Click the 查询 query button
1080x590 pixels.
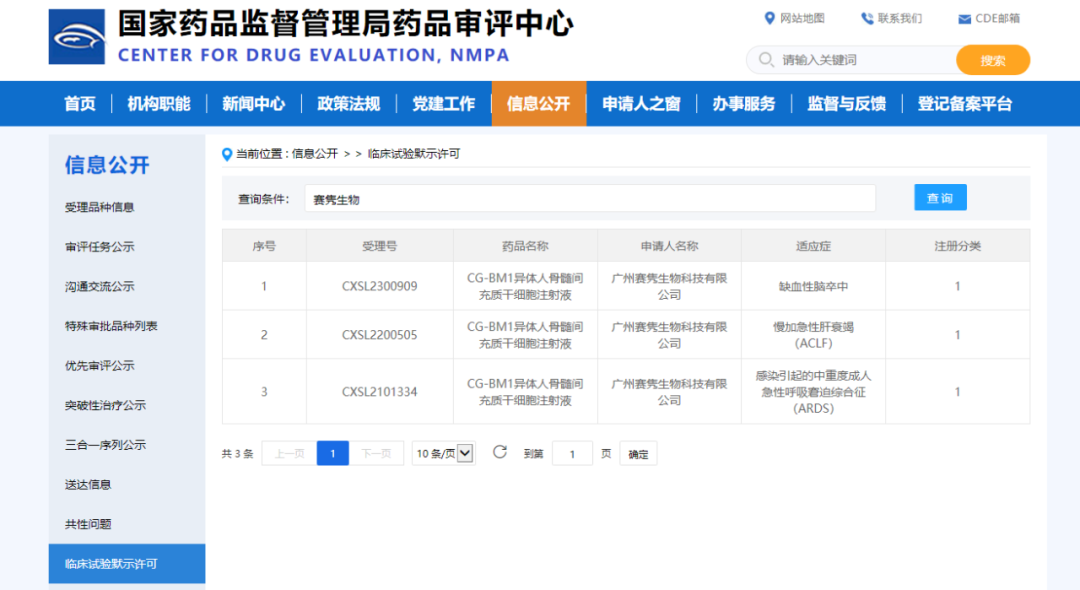coord(940,197)
